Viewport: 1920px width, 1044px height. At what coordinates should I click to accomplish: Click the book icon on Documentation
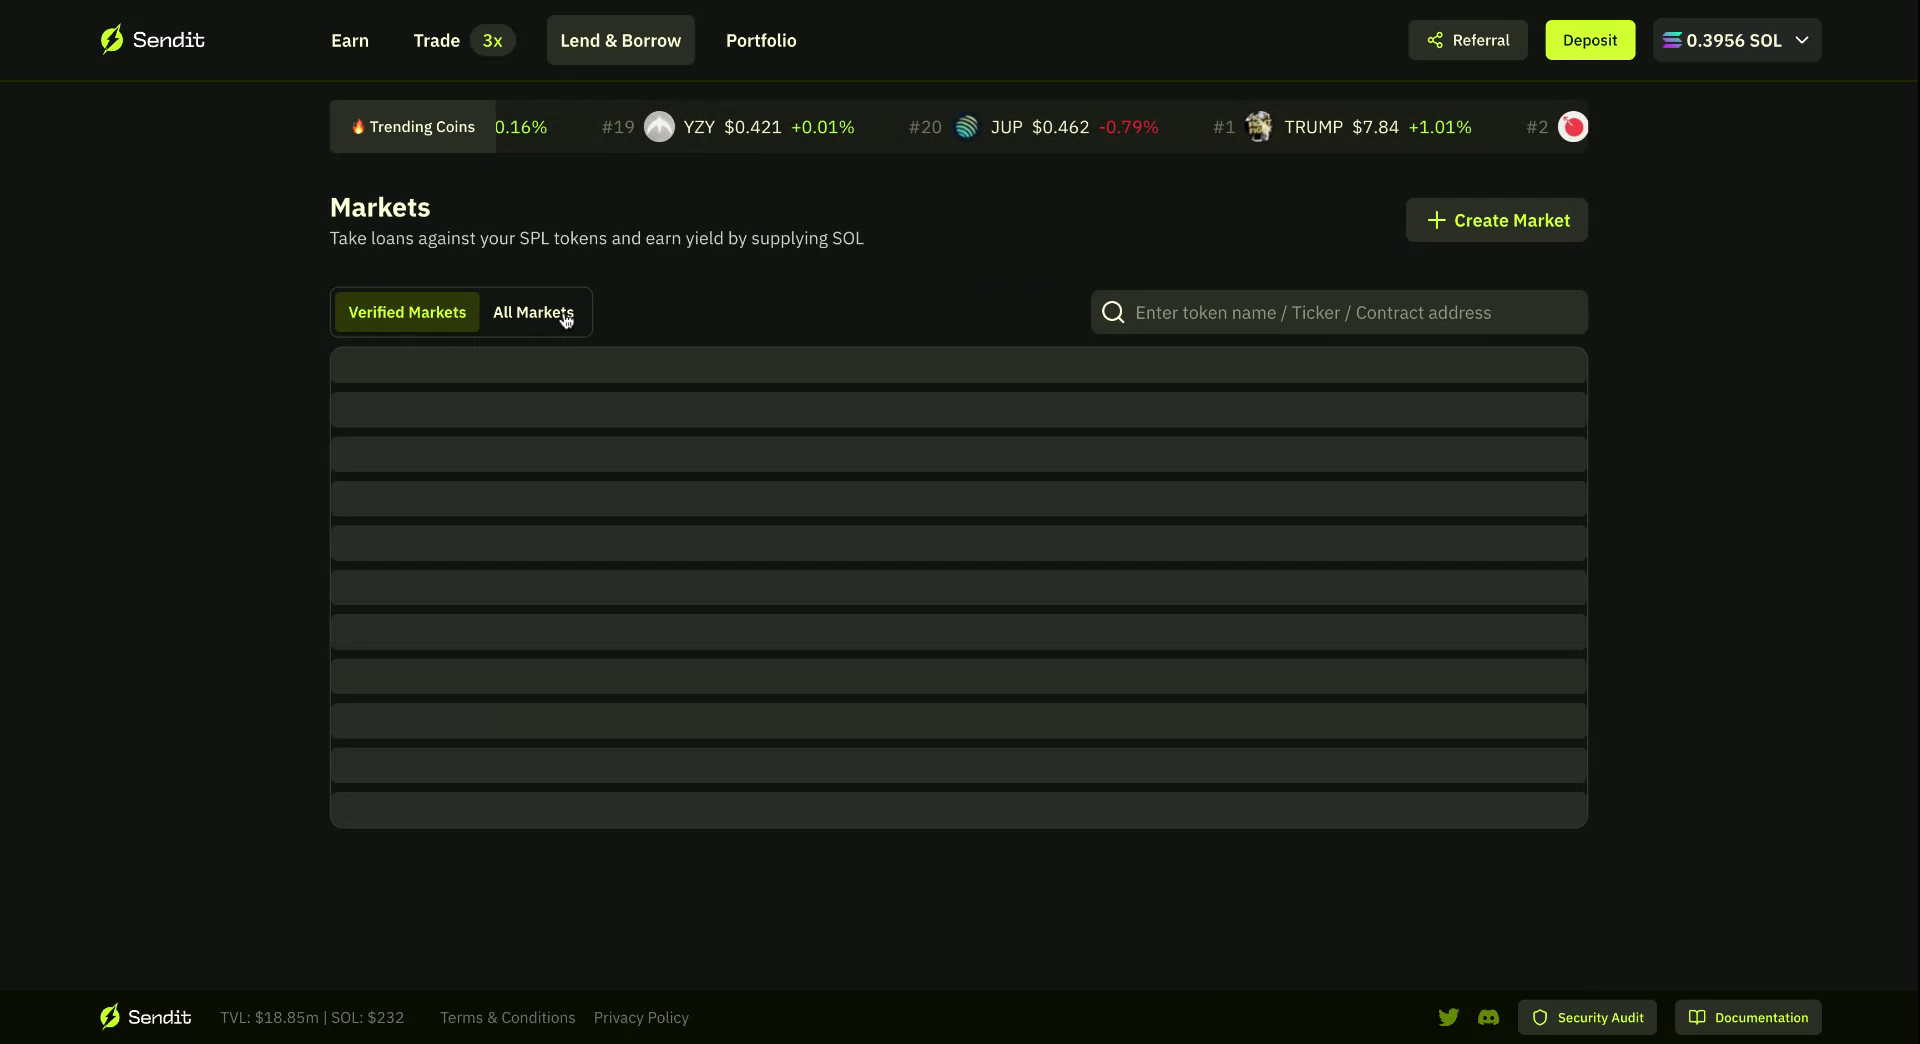1698,1017
